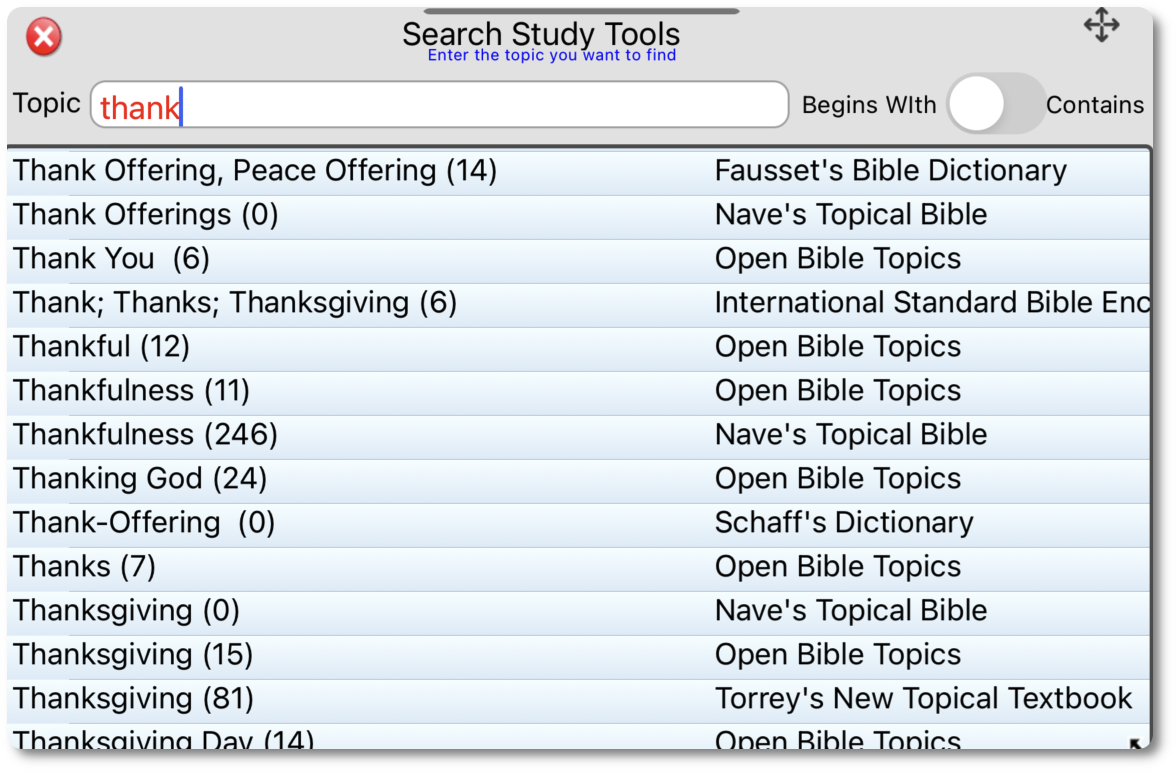Toggle the Begins With / Contains switch
This screenshot has width=1176, height=772.
(x=994, y=104)
